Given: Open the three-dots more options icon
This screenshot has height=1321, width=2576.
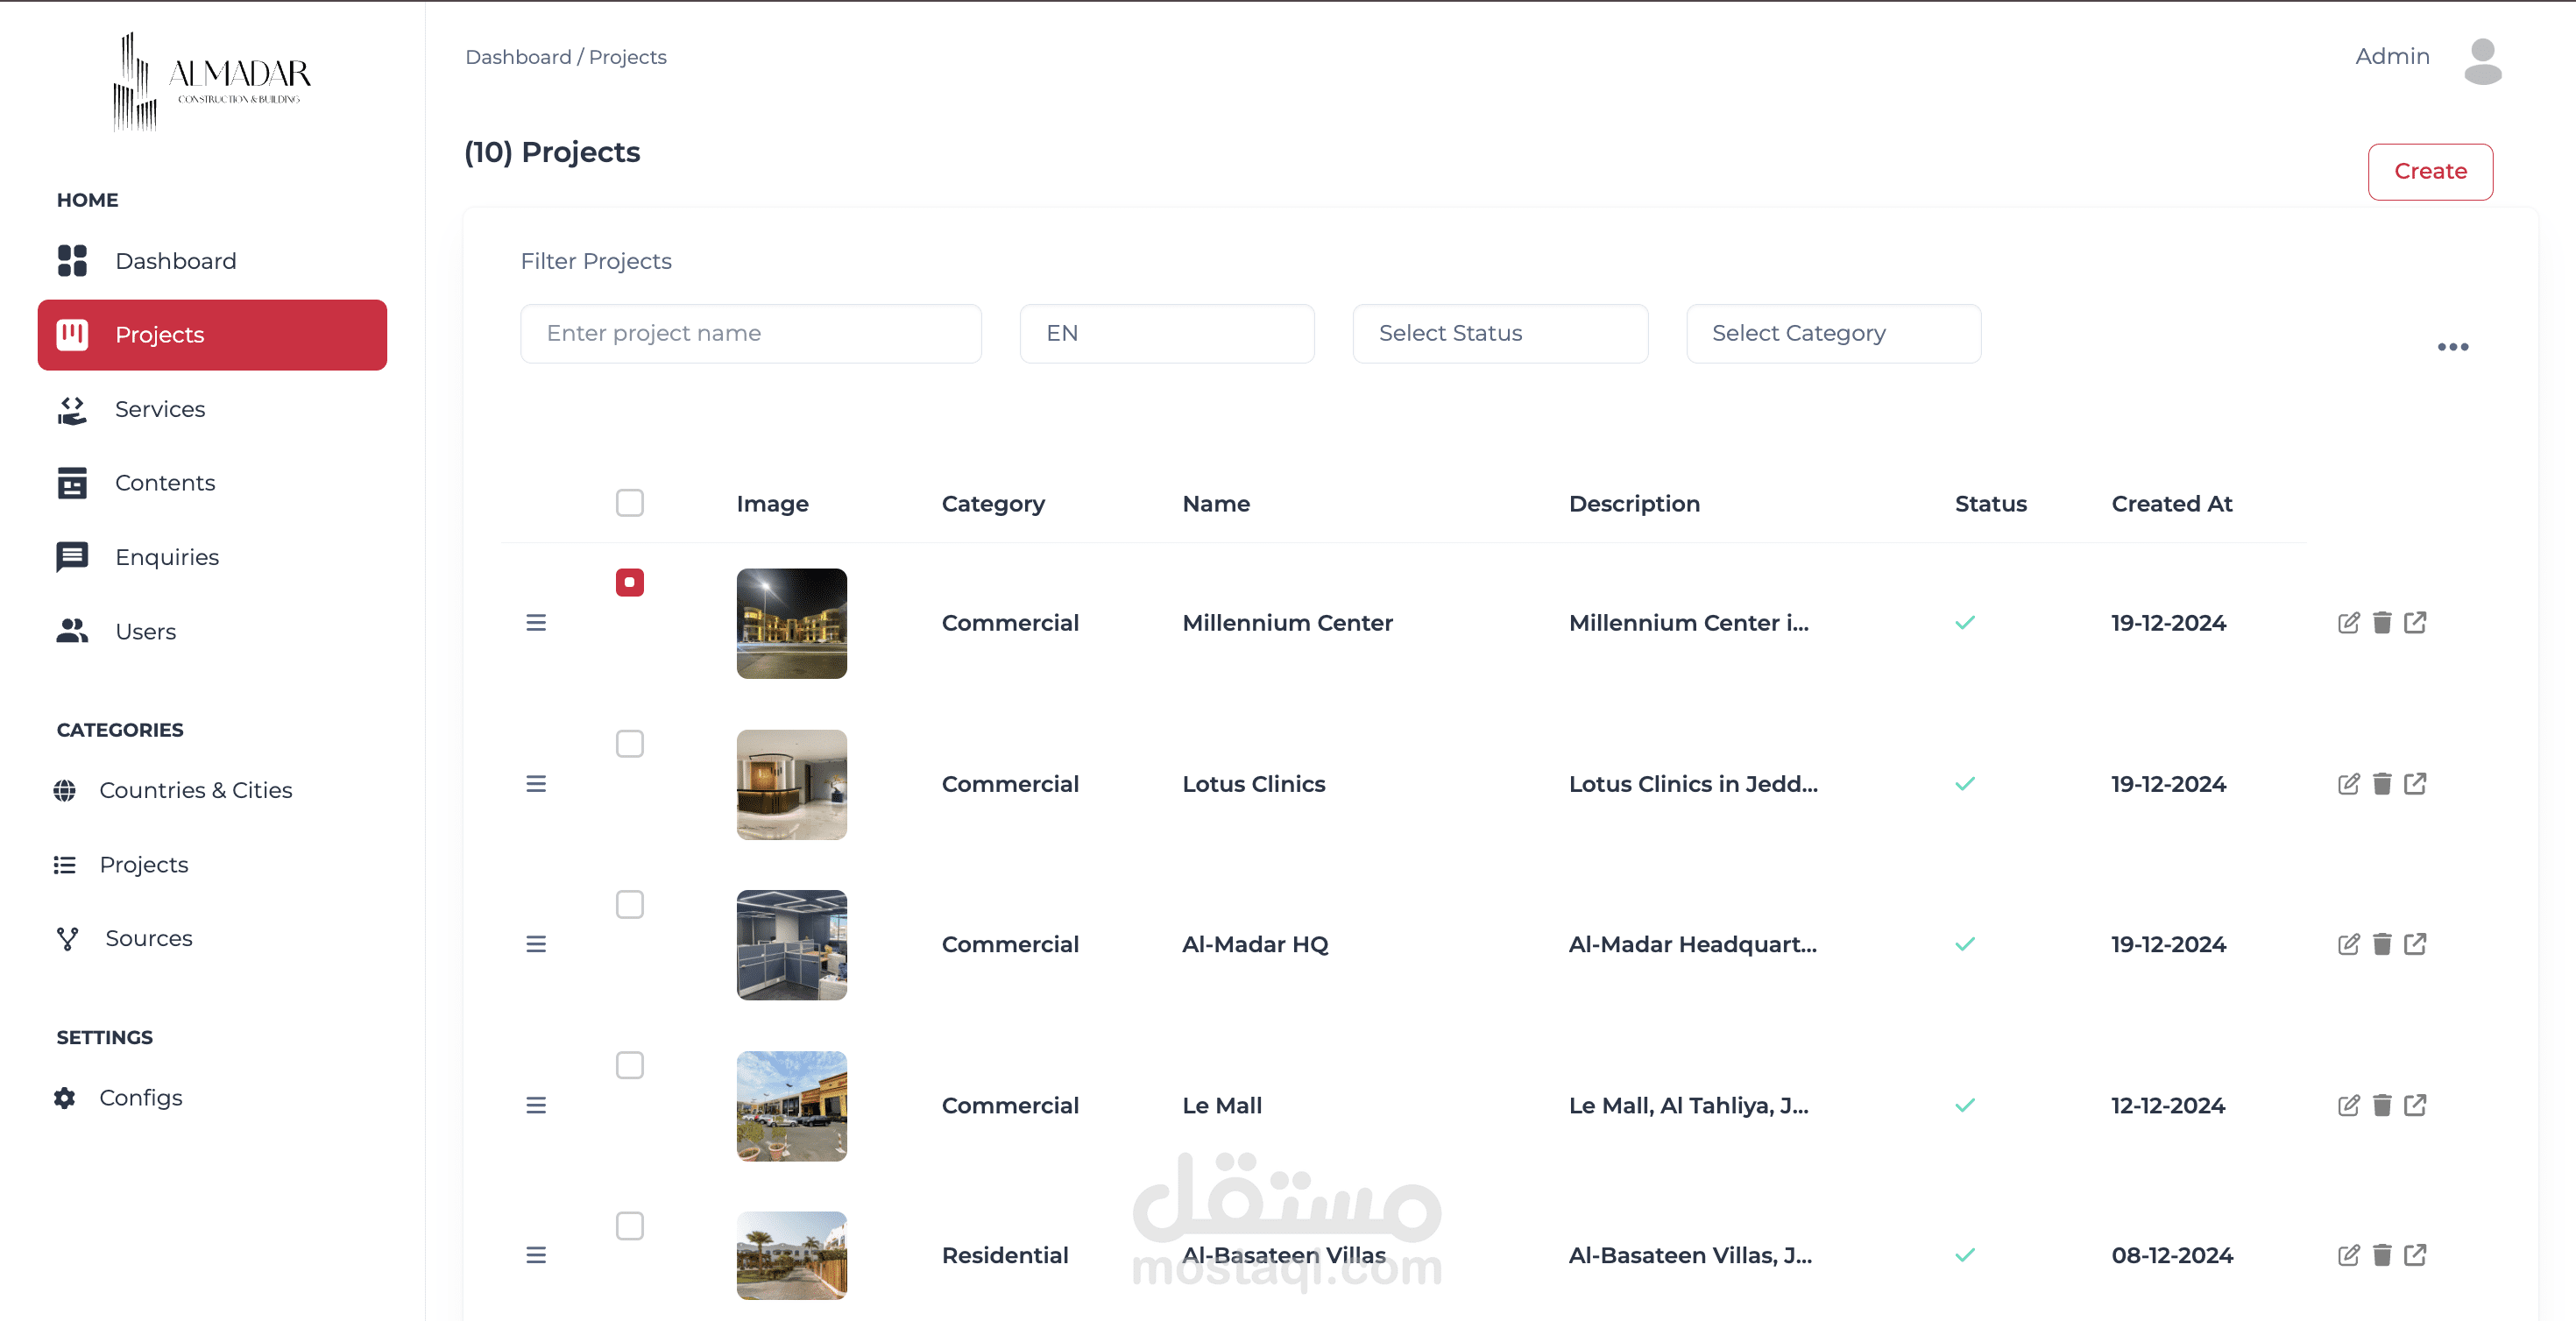Looking at the screenshot, I should tap(2452, 347).
